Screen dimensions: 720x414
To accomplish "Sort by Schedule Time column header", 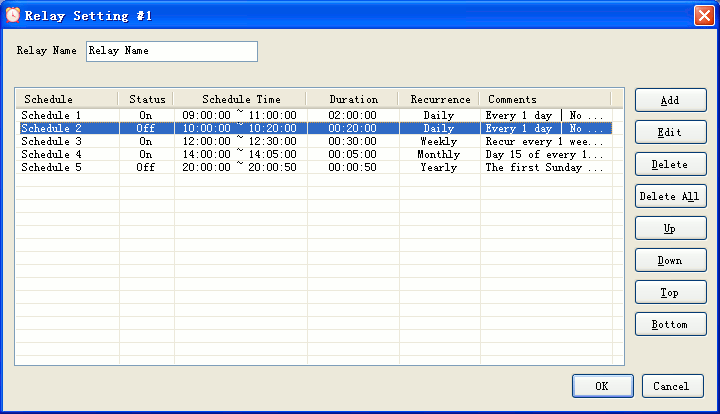I will 241,99.
